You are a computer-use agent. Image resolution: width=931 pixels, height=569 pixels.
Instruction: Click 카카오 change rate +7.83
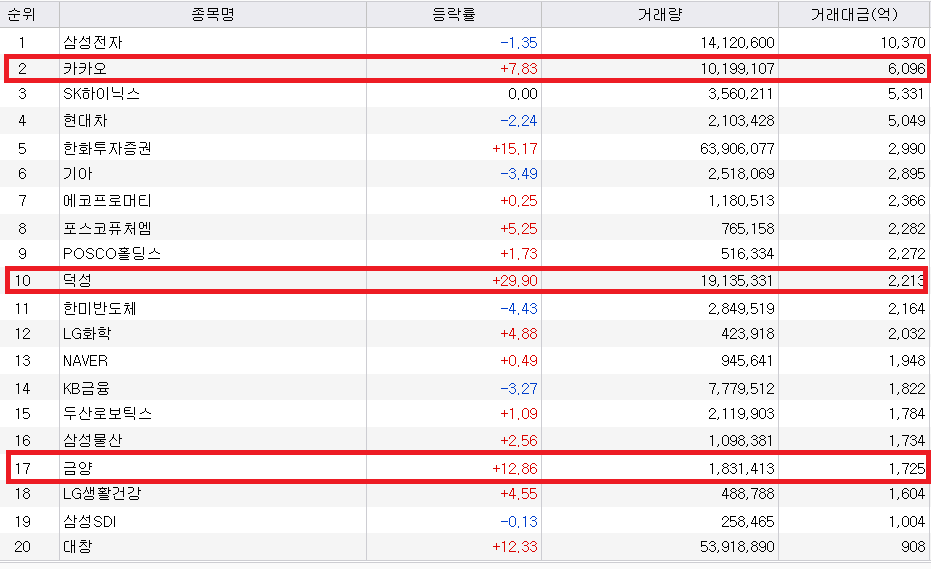tap(518, 68)
